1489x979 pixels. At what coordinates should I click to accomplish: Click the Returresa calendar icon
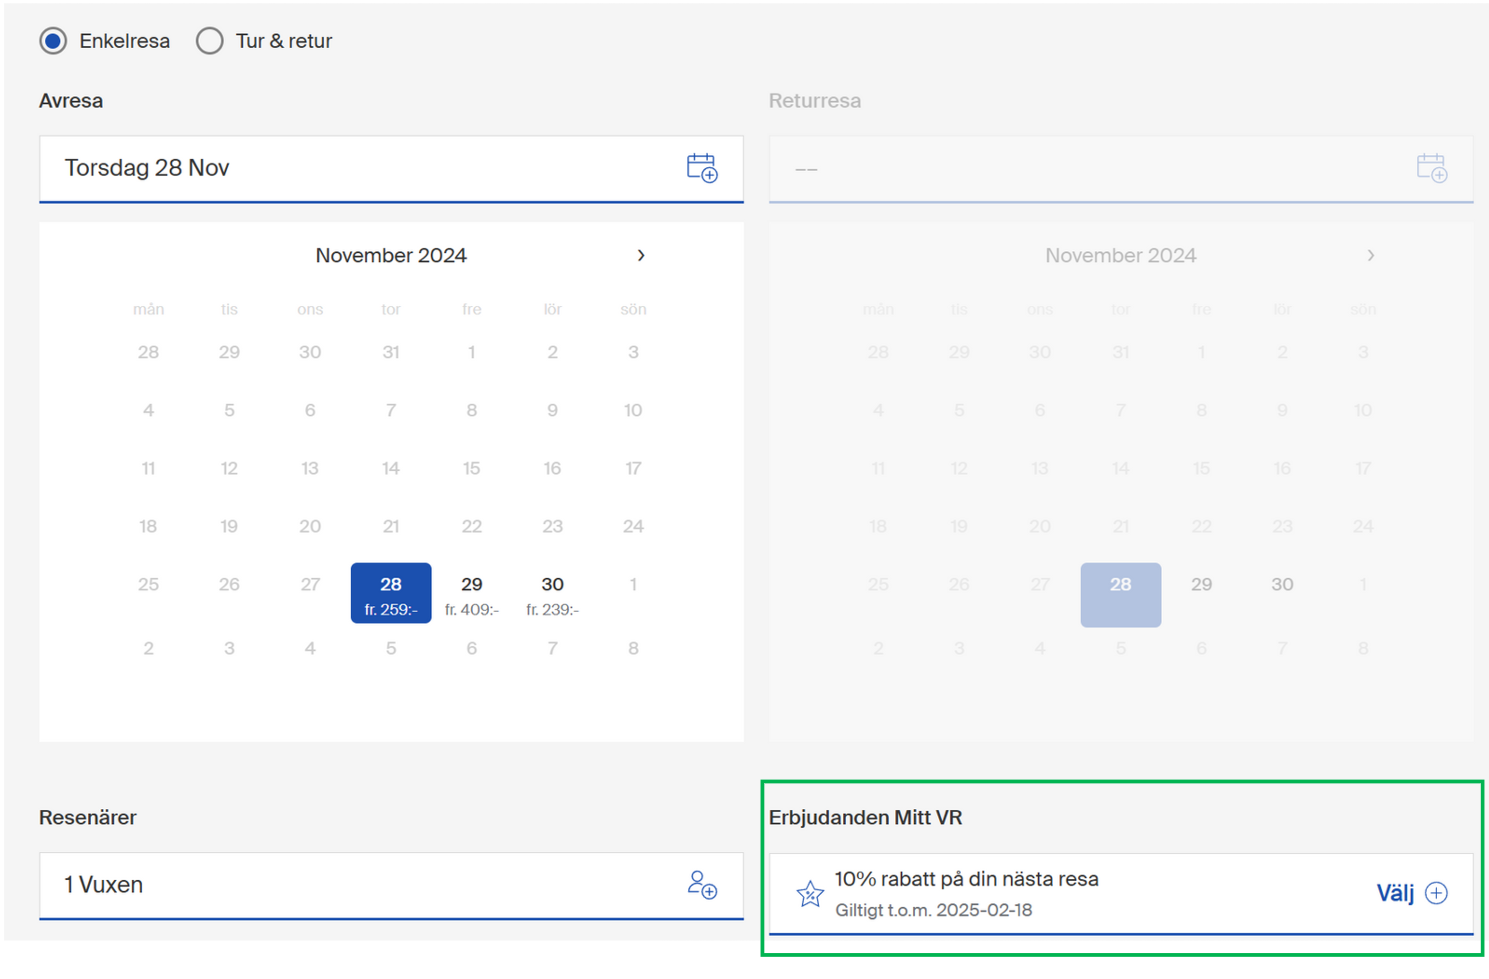(1431, 168)
